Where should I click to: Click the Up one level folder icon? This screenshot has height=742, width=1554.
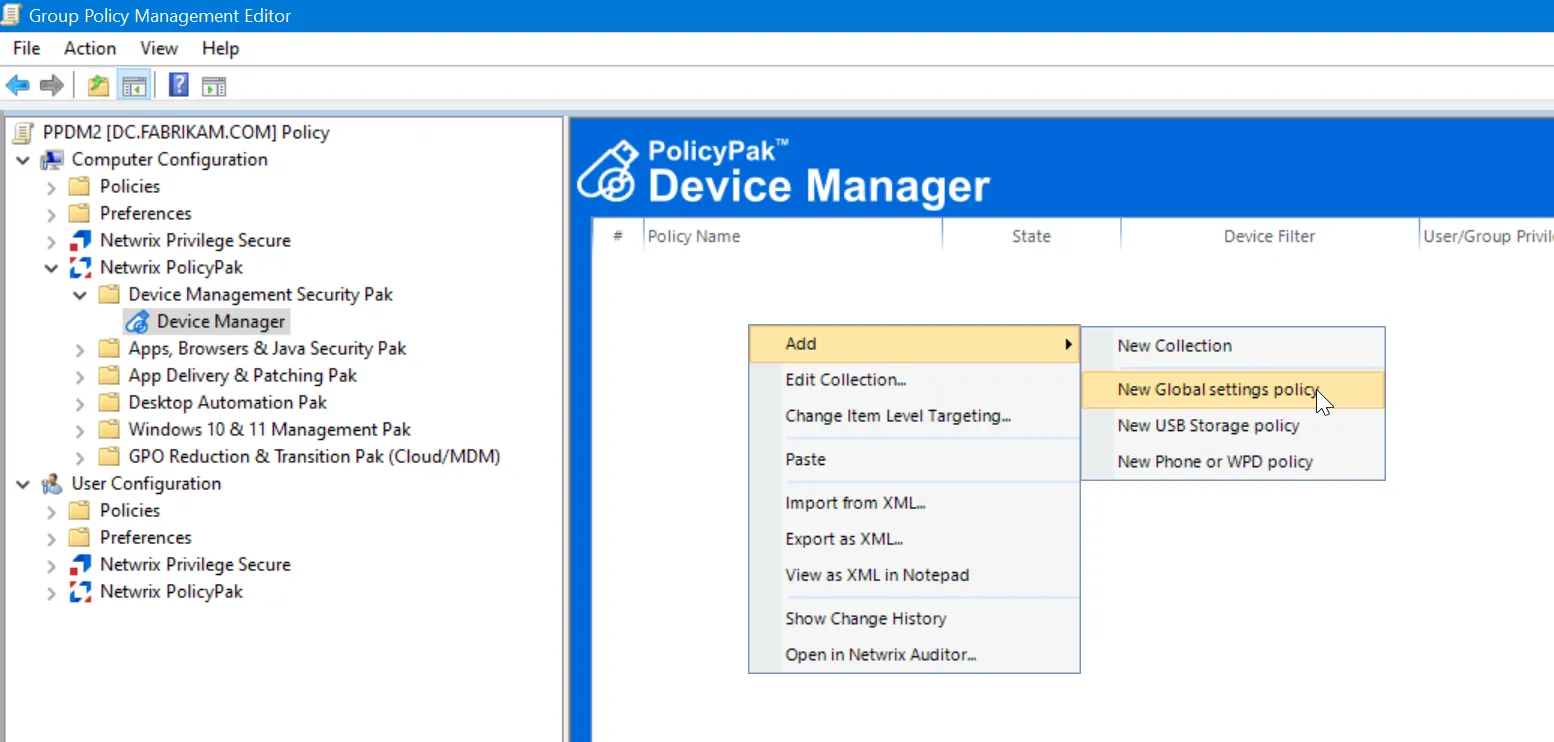click(x=98, y=86)
